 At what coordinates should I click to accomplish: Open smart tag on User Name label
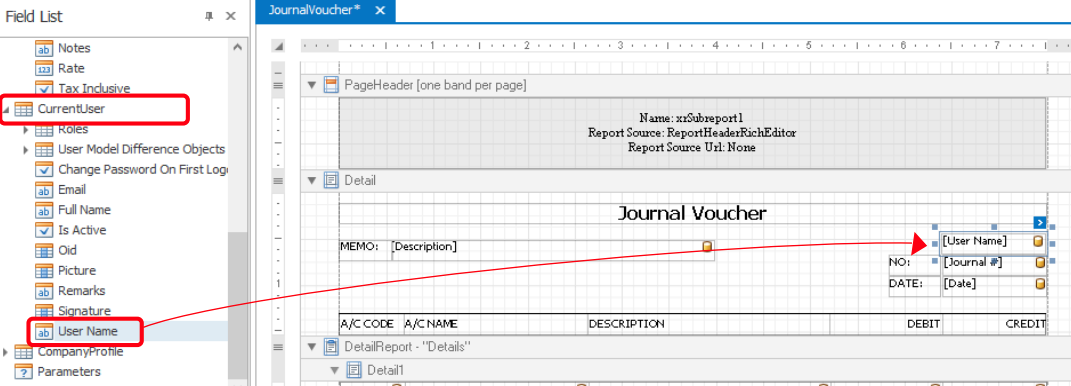click(1040, 222)
